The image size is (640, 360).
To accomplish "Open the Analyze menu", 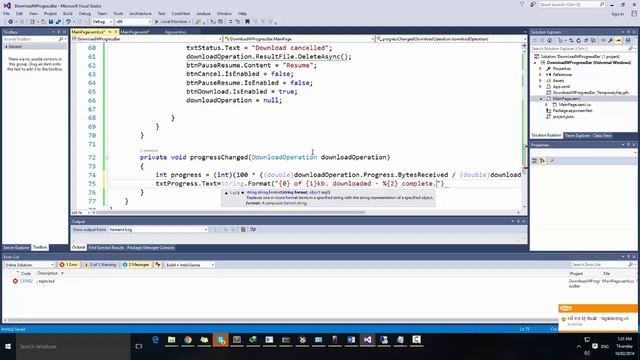I will 203,13.
